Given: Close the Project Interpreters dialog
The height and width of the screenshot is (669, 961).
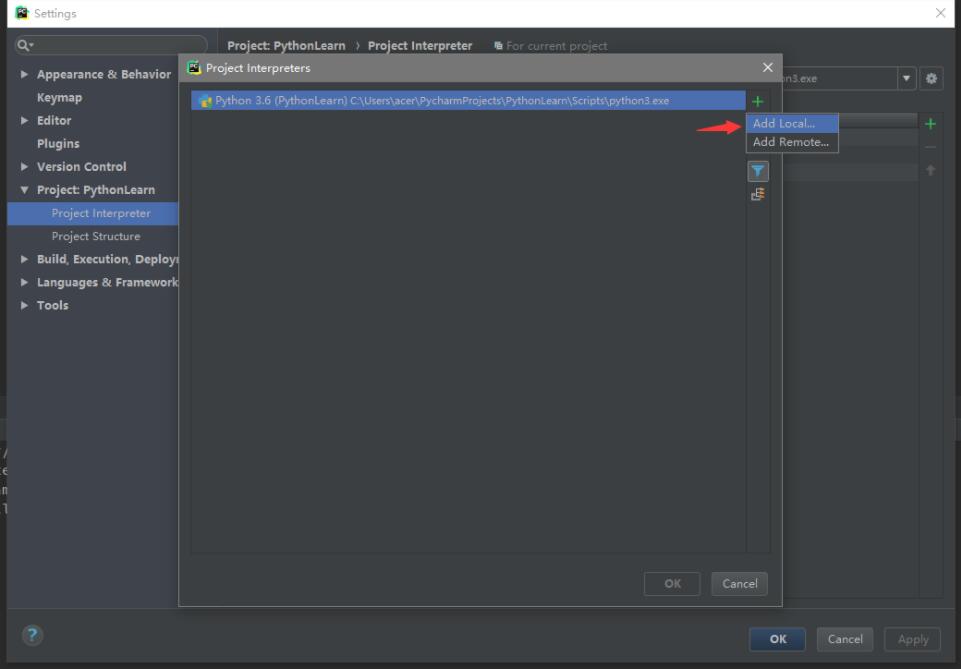Looking at the screenshot, I should click(767, 67).
